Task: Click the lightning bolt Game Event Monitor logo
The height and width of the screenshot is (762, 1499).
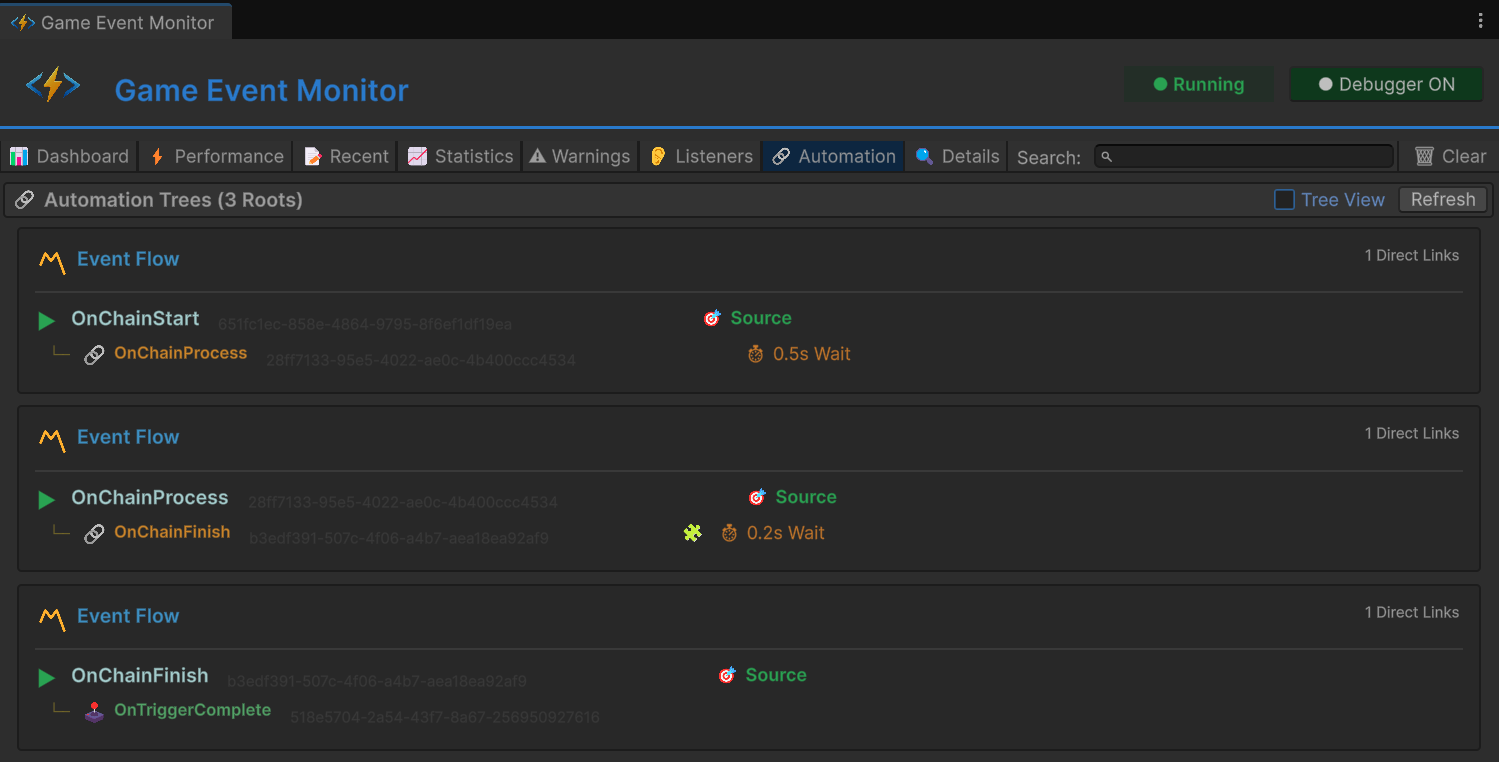Action: tap(52, 84)
